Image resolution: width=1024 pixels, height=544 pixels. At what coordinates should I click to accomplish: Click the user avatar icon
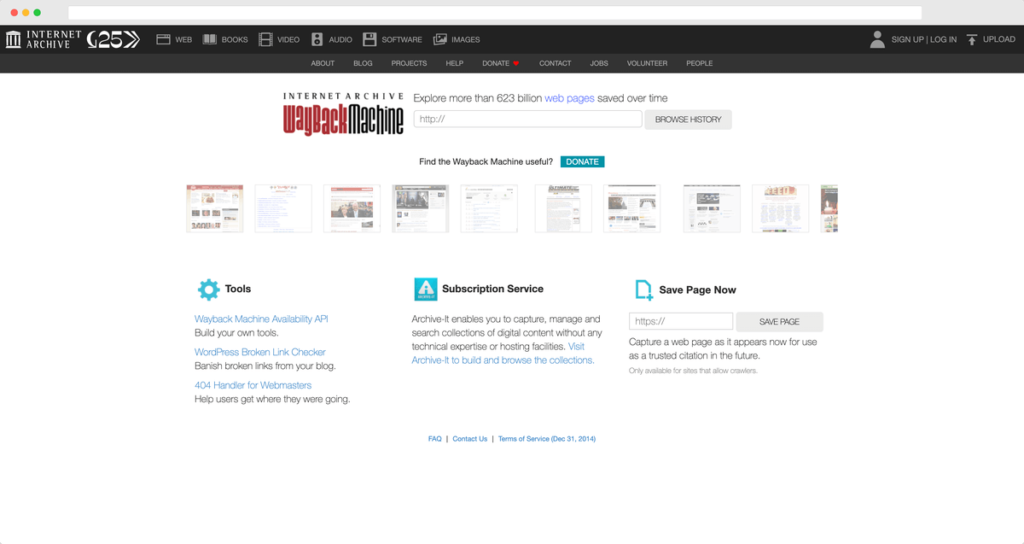pyautogui.click(x=877, y=40)
